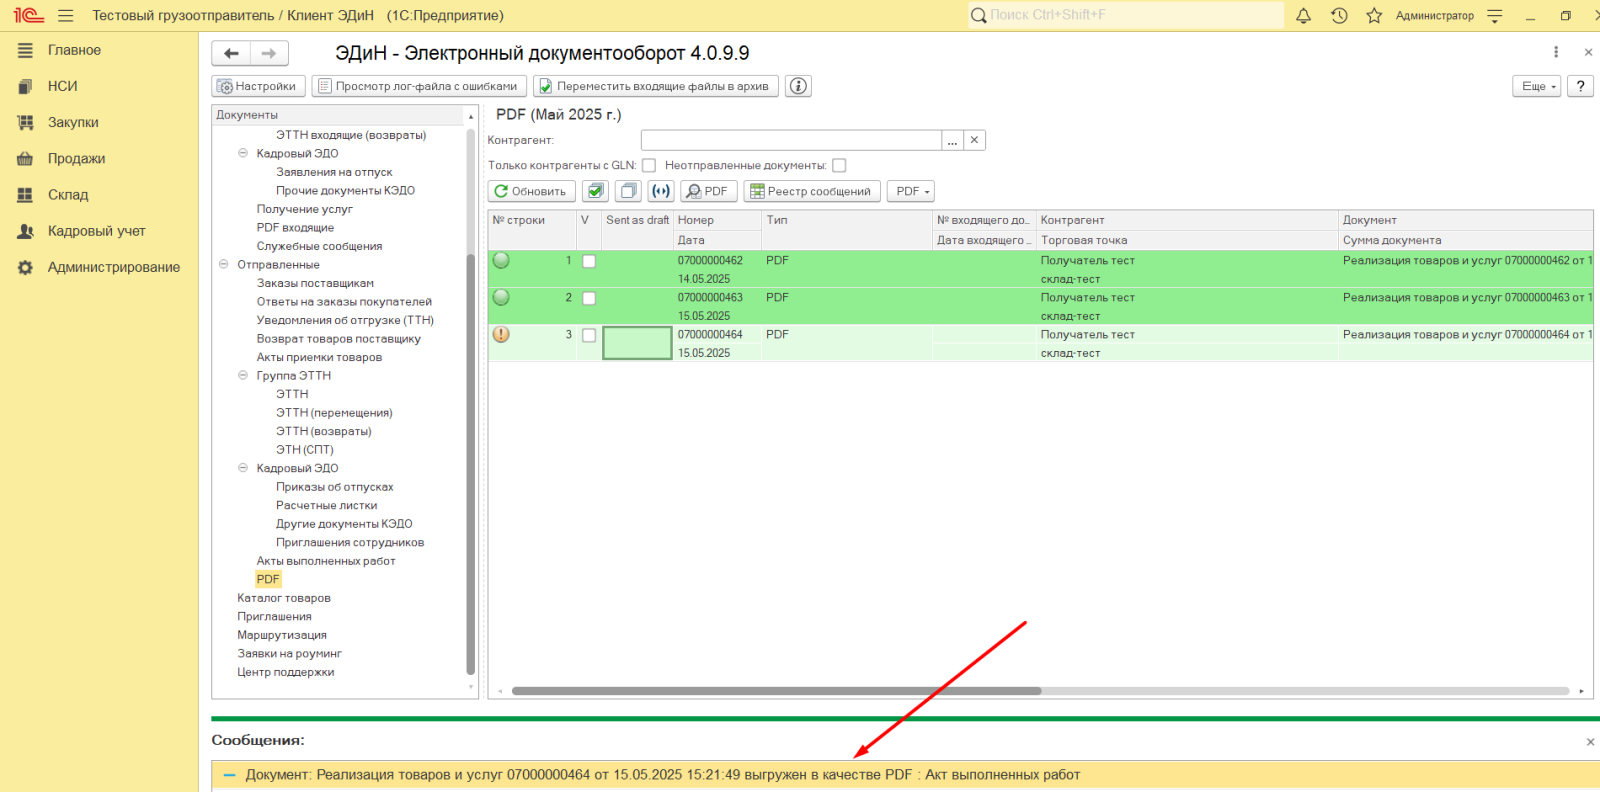
Task: Open history clock icon
Action: point(1339,16)
